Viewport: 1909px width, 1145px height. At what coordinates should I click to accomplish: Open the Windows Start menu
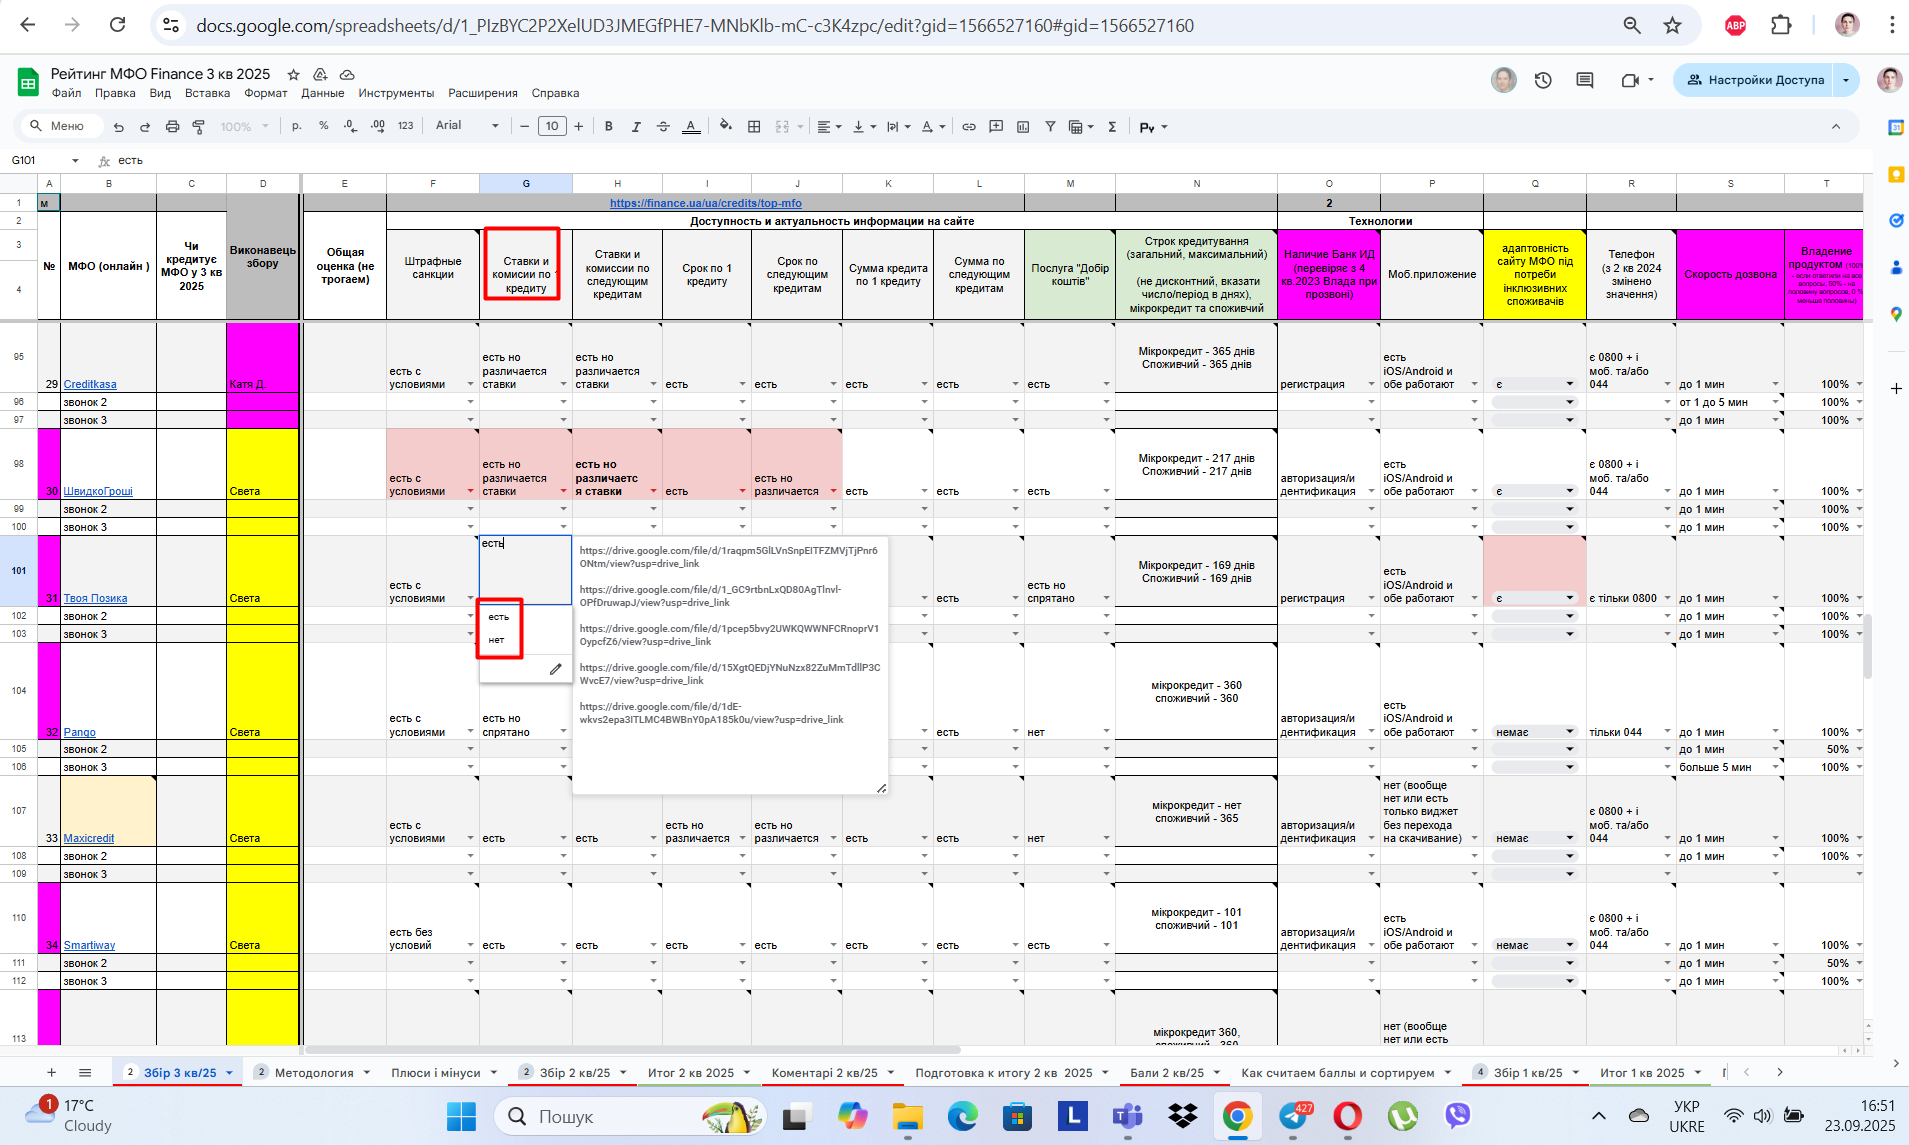[x=461, y=1115]
